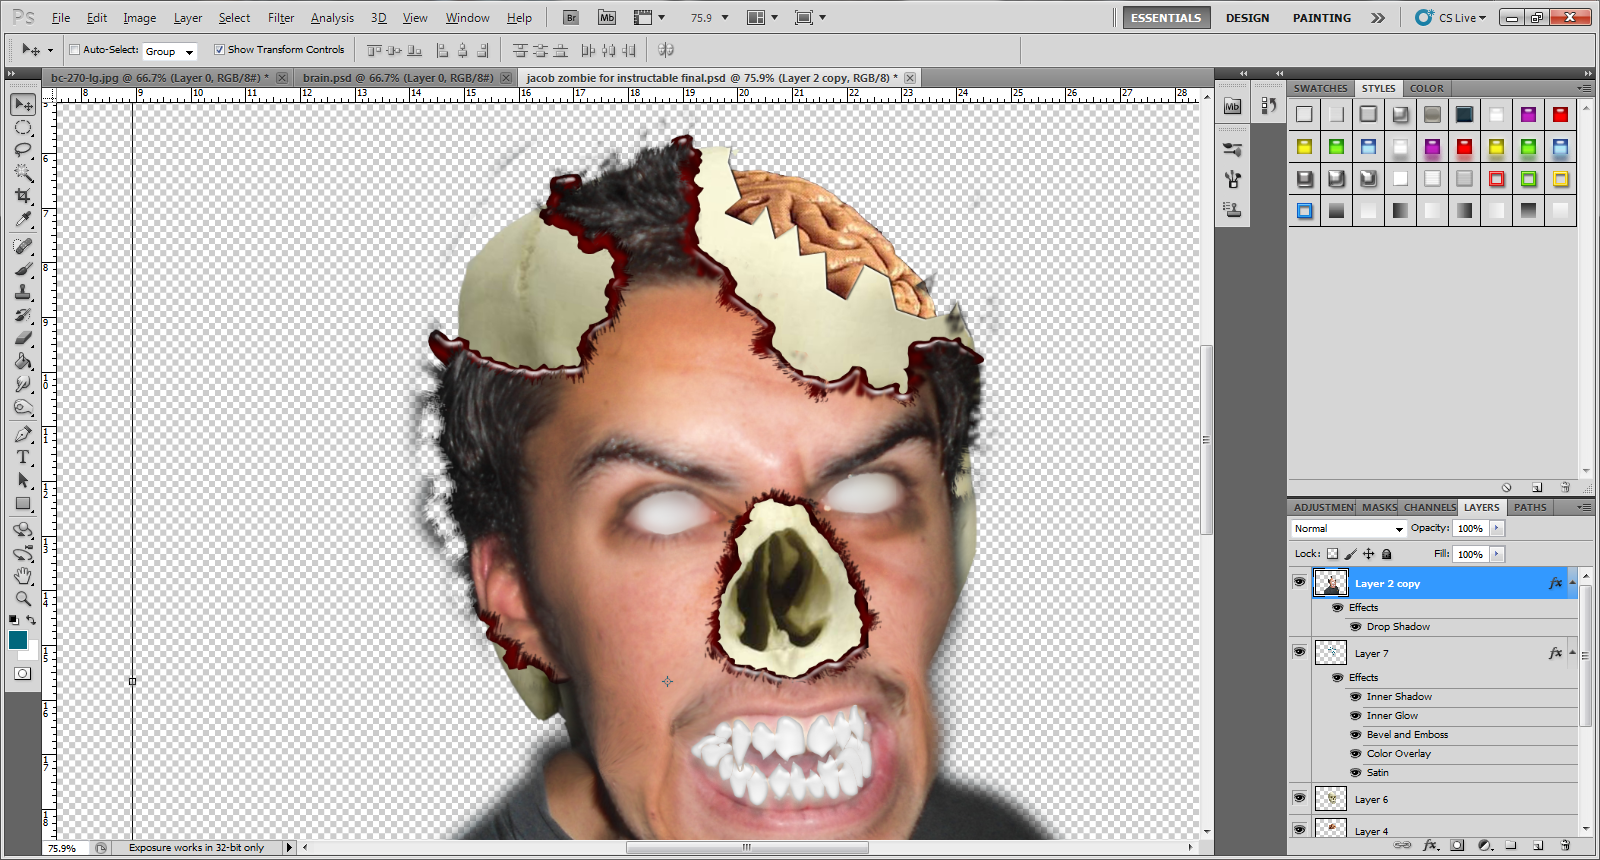Select the Horizontal Type tool
Screen dimensions: 1600x860
point(23,457)
